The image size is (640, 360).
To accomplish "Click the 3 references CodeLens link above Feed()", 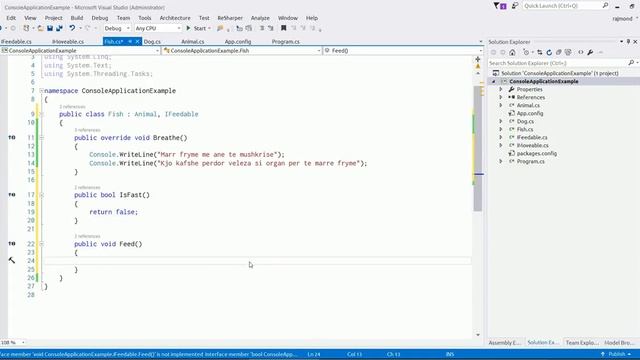I will (87, 236).
